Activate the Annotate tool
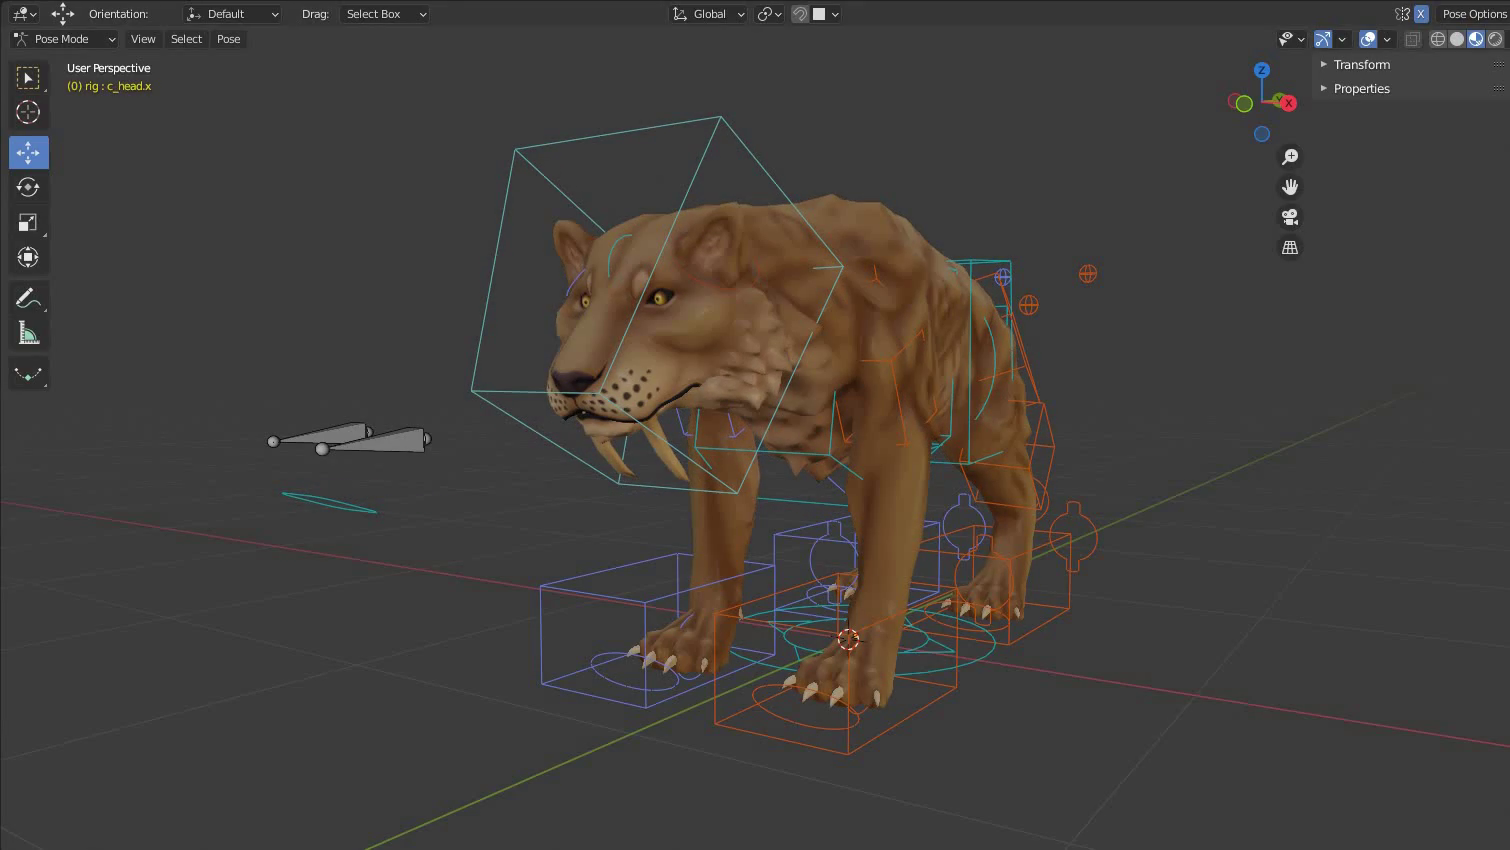The height and width of the screenshot is (850, 1510). pyautogui.click(x=28, y=298)
